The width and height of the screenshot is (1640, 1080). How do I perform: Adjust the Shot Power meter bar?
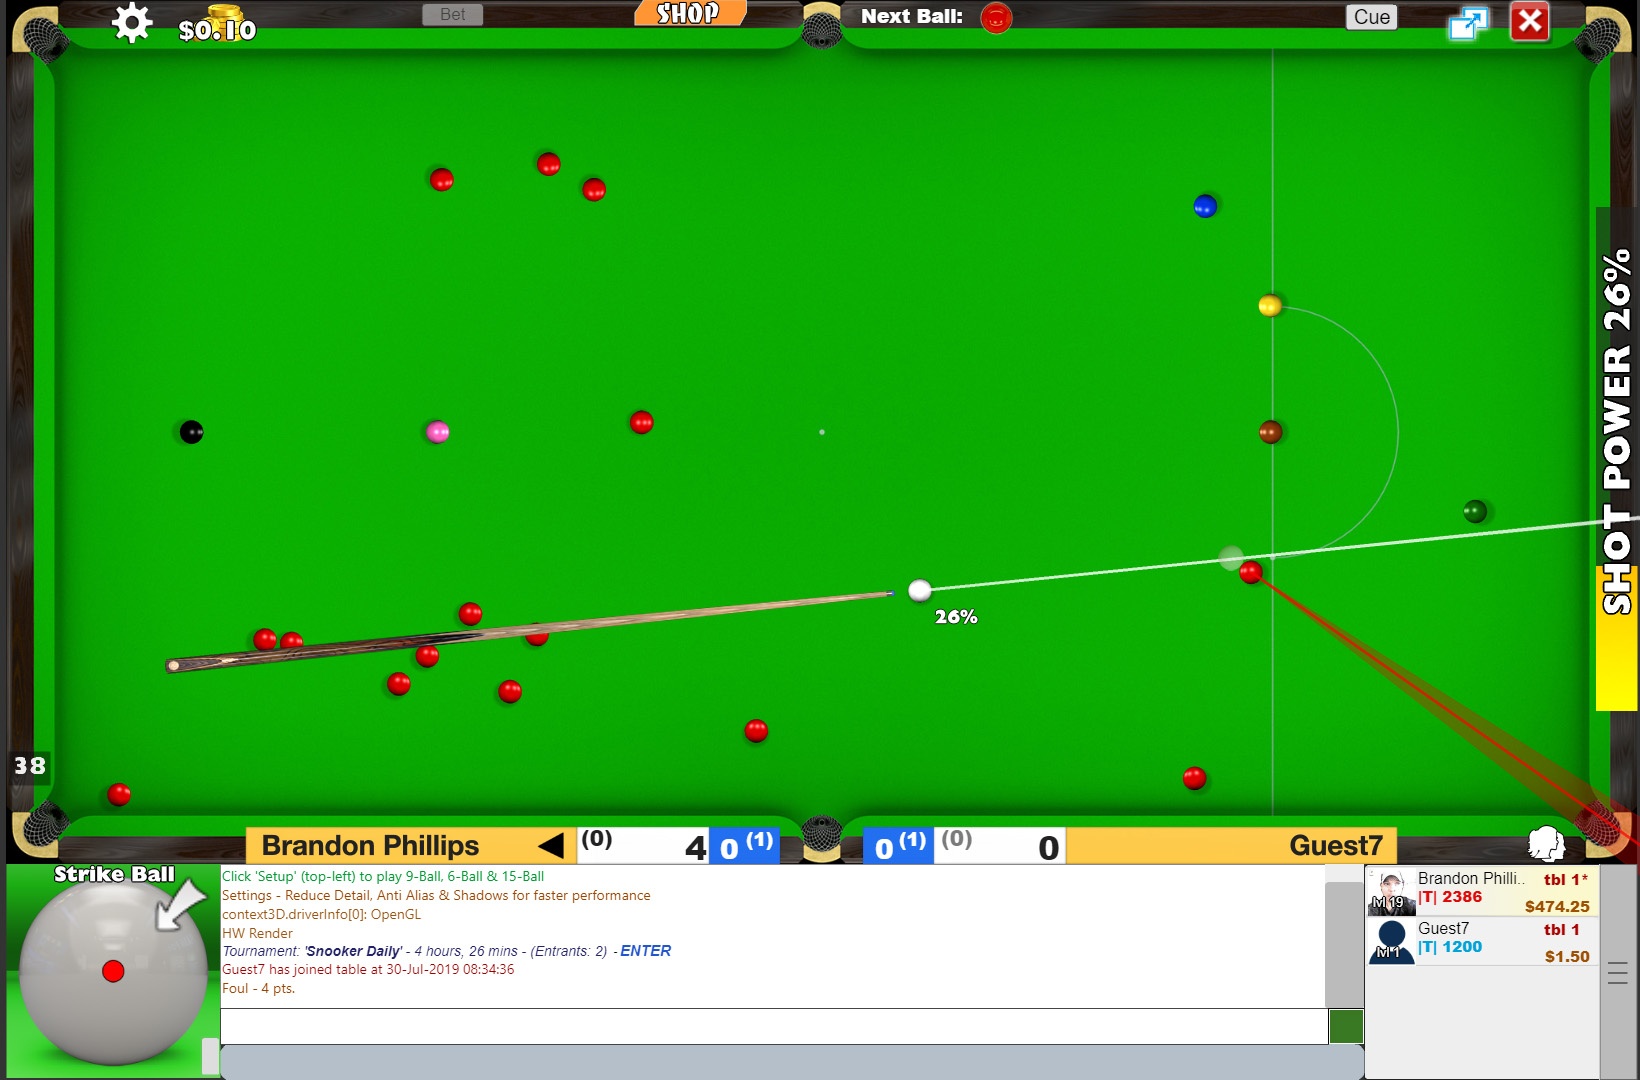click(1615, 460)
